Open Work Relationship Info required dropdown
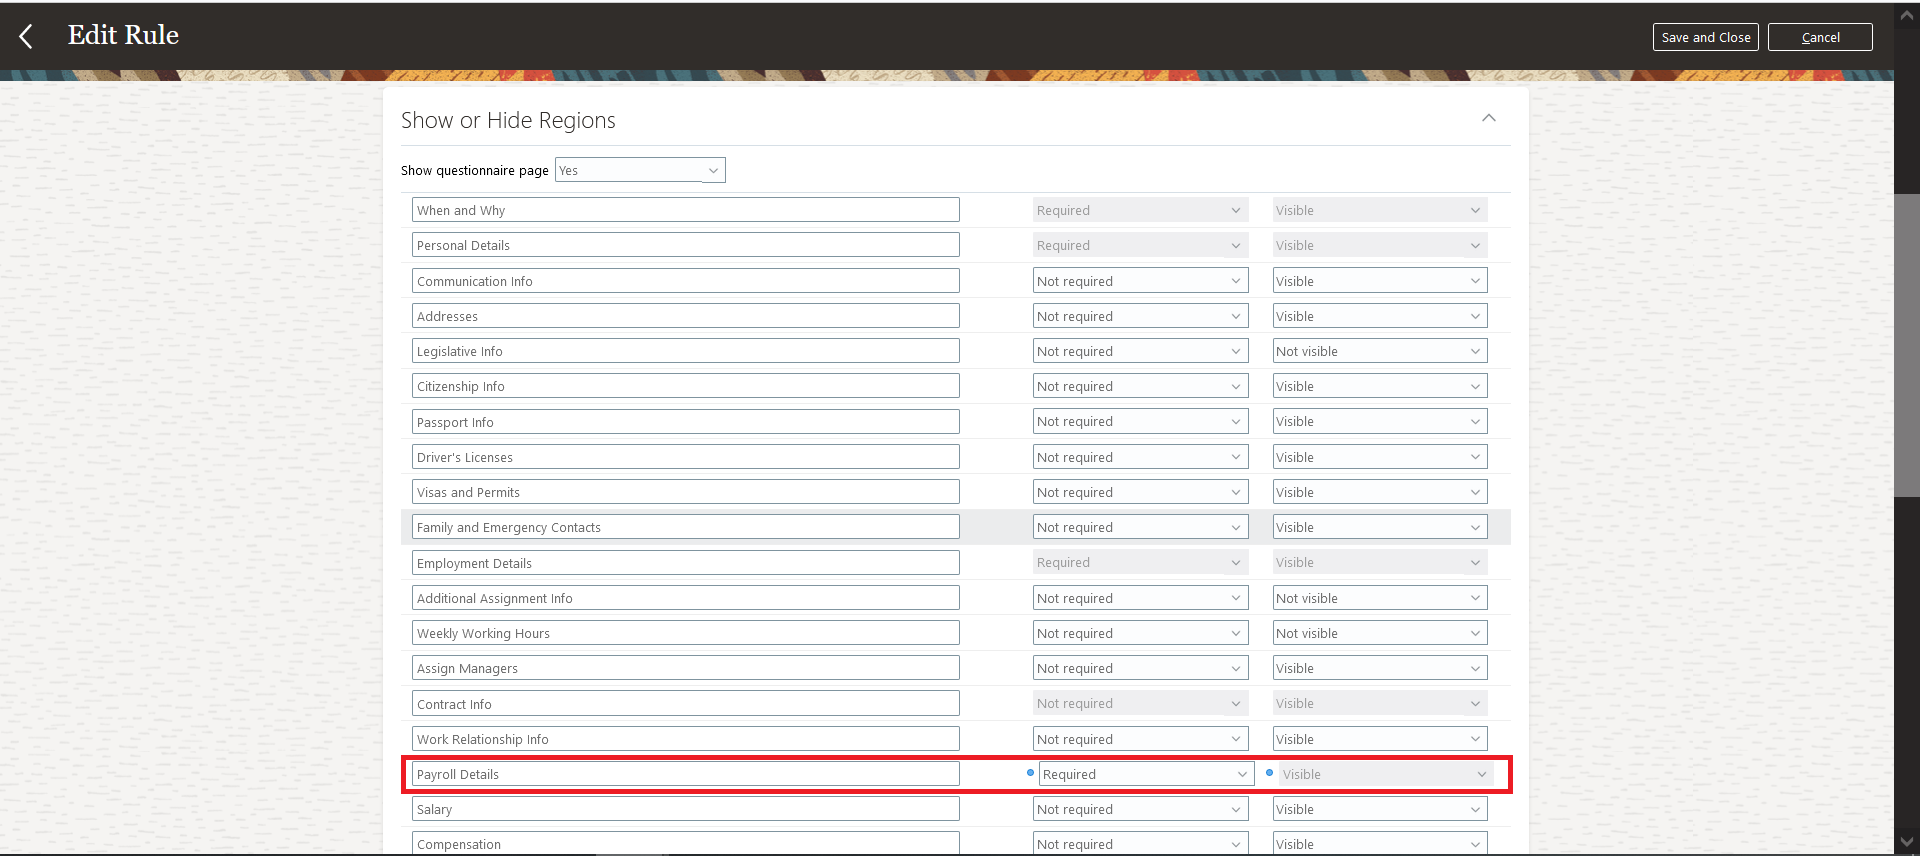The width and height of the screenshot is (1920, 856). point(1140,739)
